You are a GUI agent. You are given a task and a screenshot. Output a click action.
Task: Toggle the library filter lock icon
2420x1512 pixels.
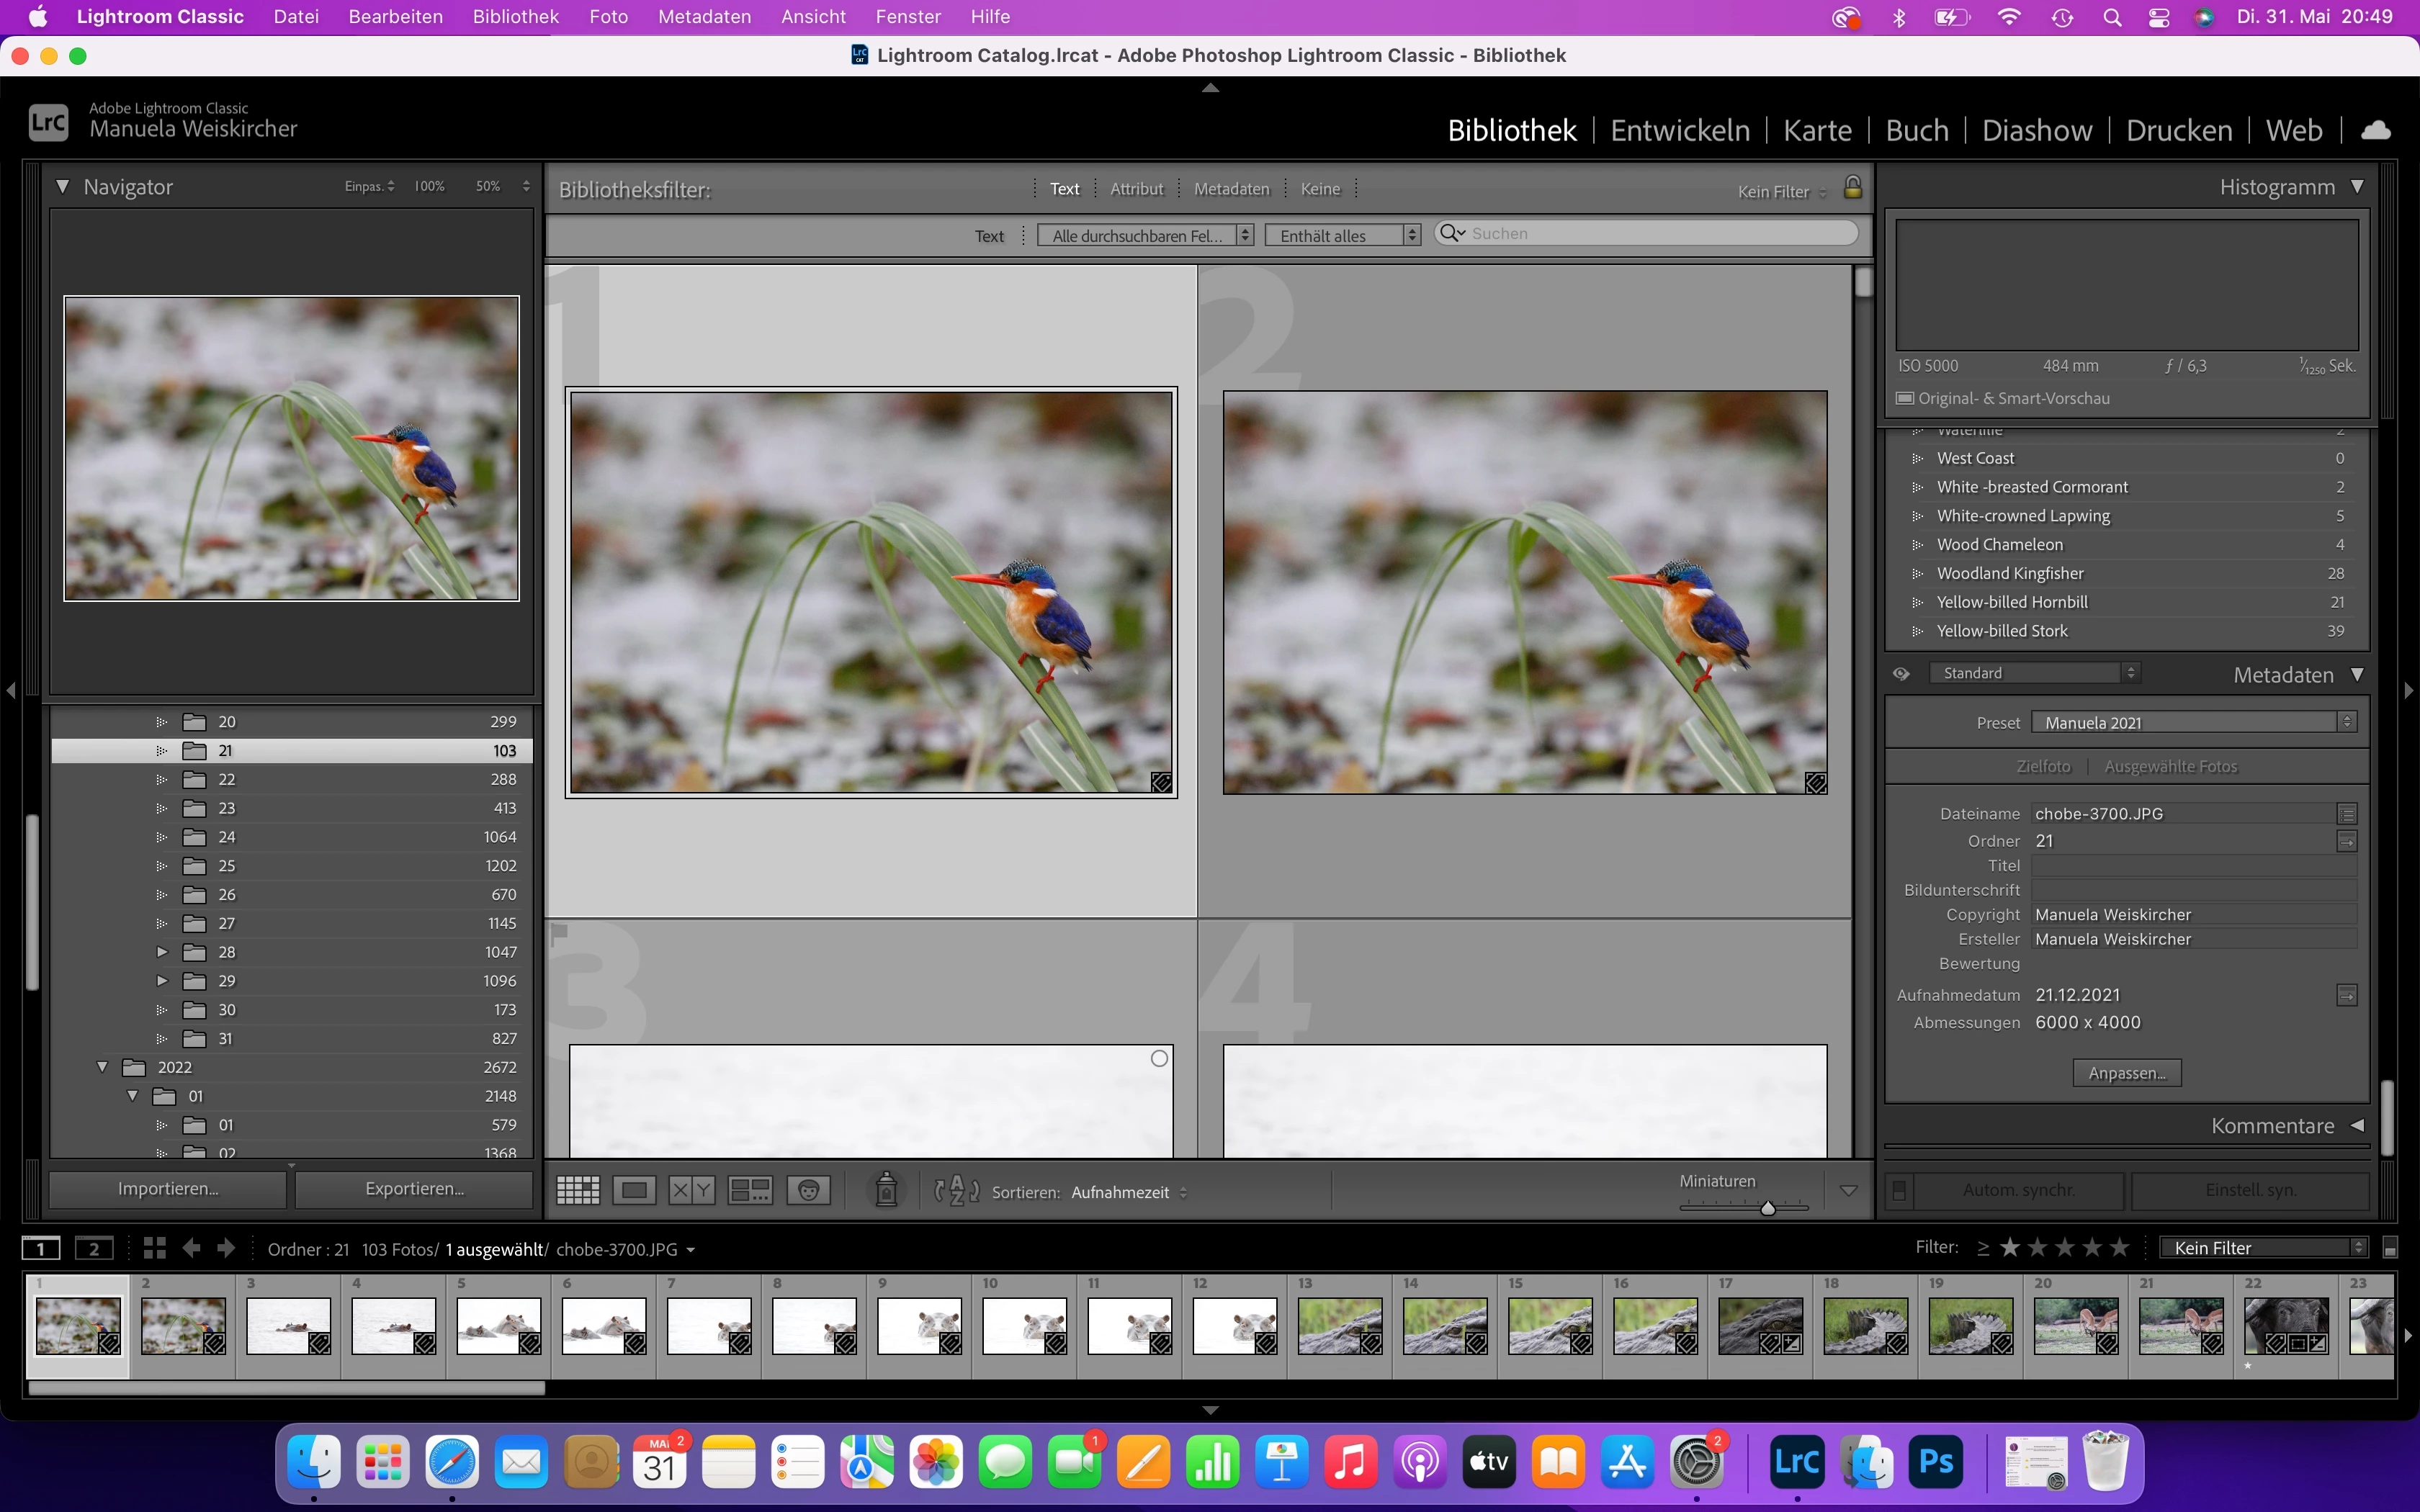[x=1852, y=188]
